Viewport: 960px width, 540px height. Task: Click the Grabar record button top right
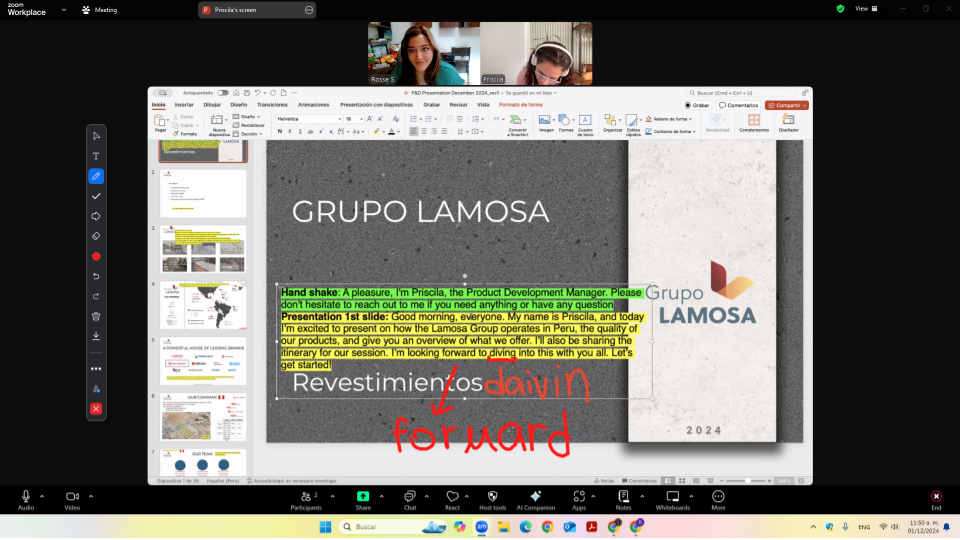pos(697,105)
